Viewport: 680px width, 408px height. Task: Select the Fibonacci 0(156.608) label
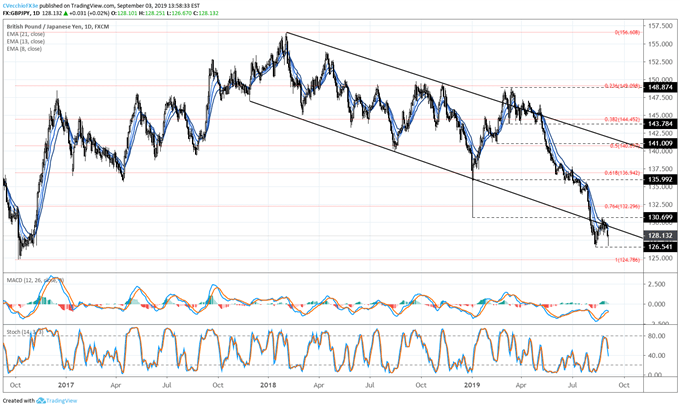click(628, 33)
